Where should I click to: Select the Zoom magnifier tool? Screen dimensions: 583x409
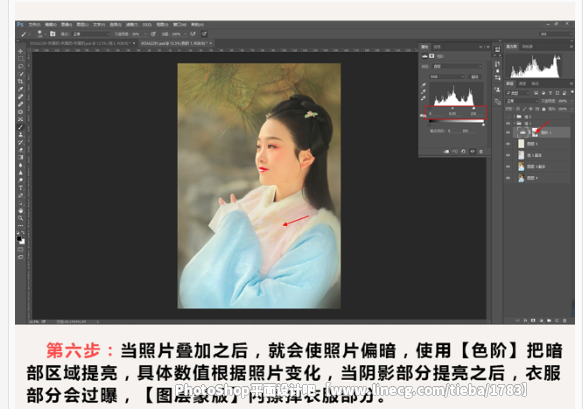21,218
